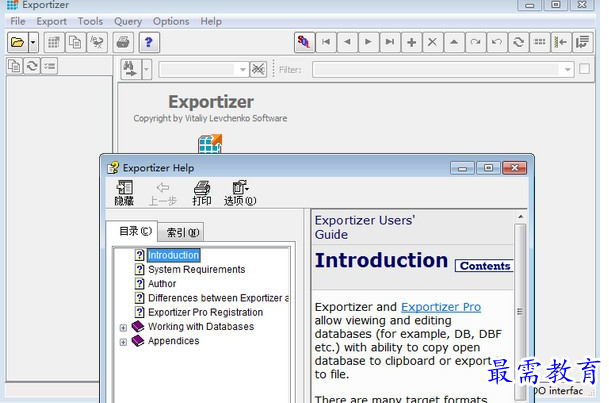Click the 隐藏 hide pane icon in Help
Screen dimensions: 609x403
tap(124, 193)
